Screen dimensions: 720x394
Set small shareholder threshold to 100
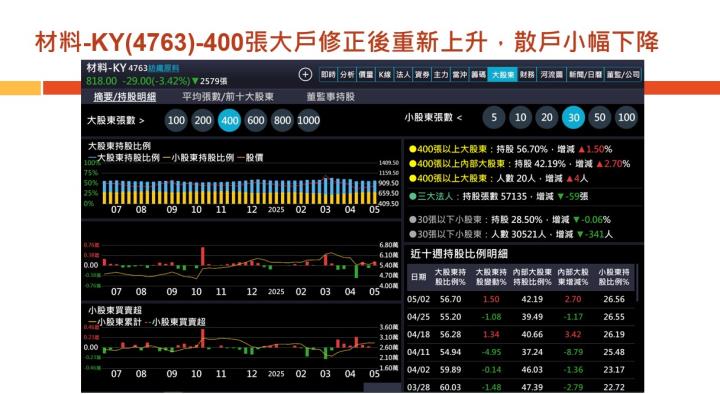[x=626, y=118]
